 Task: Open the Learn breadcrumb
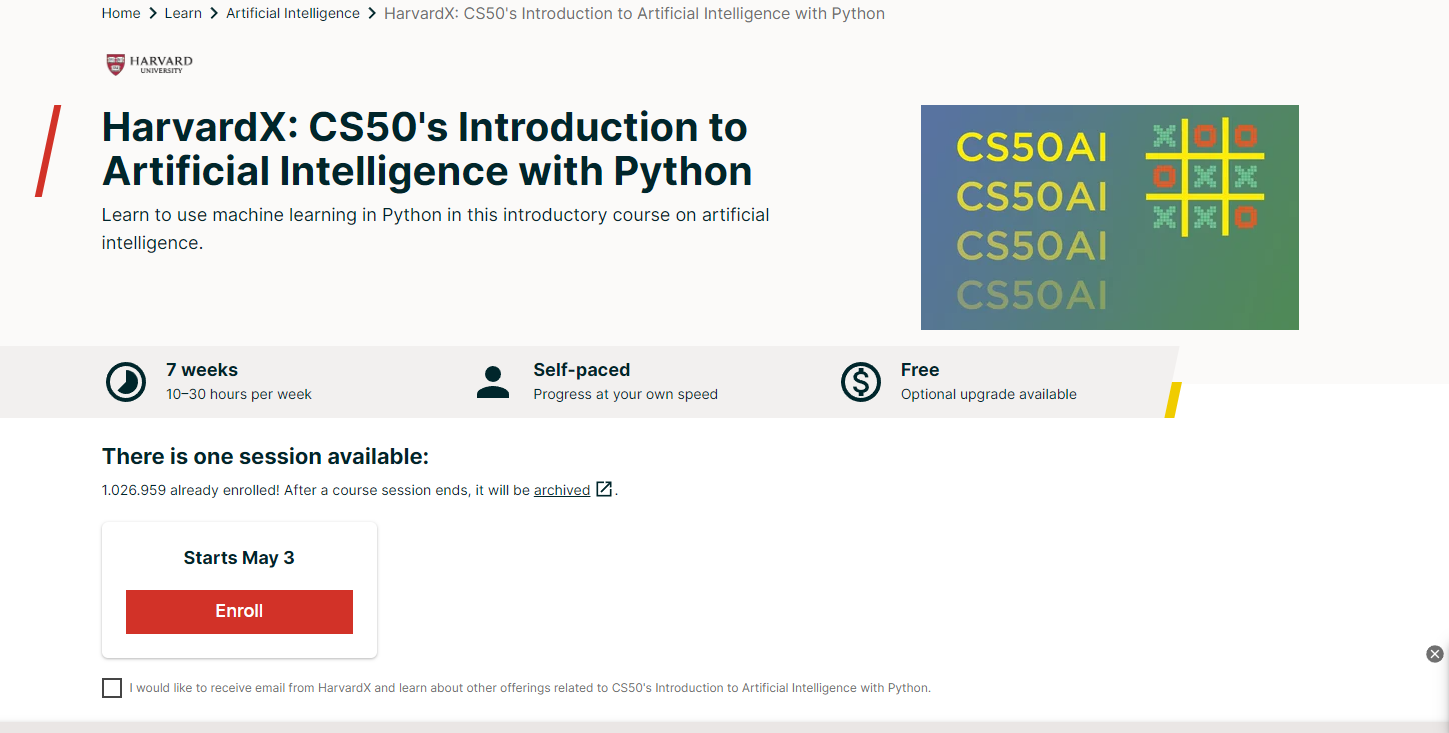pos(183,14)
